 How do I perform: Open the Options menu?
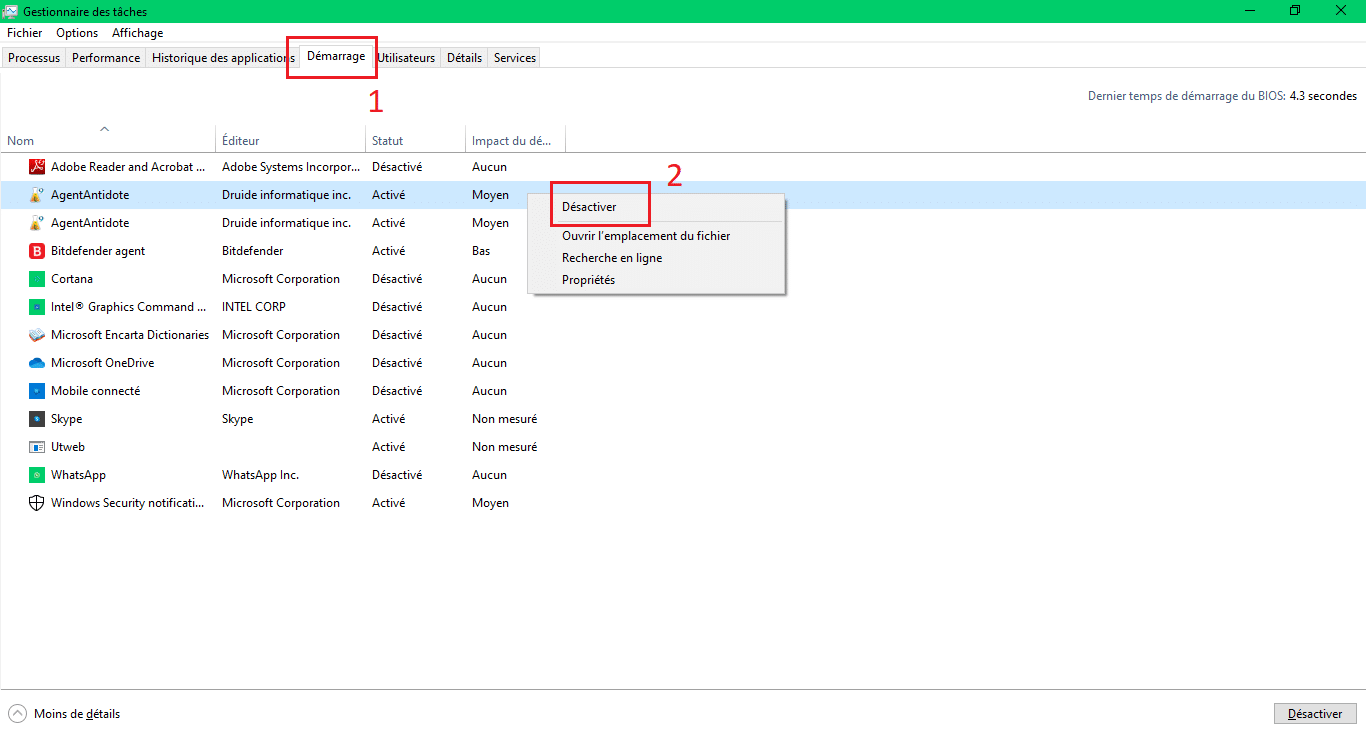pos(77,33)
